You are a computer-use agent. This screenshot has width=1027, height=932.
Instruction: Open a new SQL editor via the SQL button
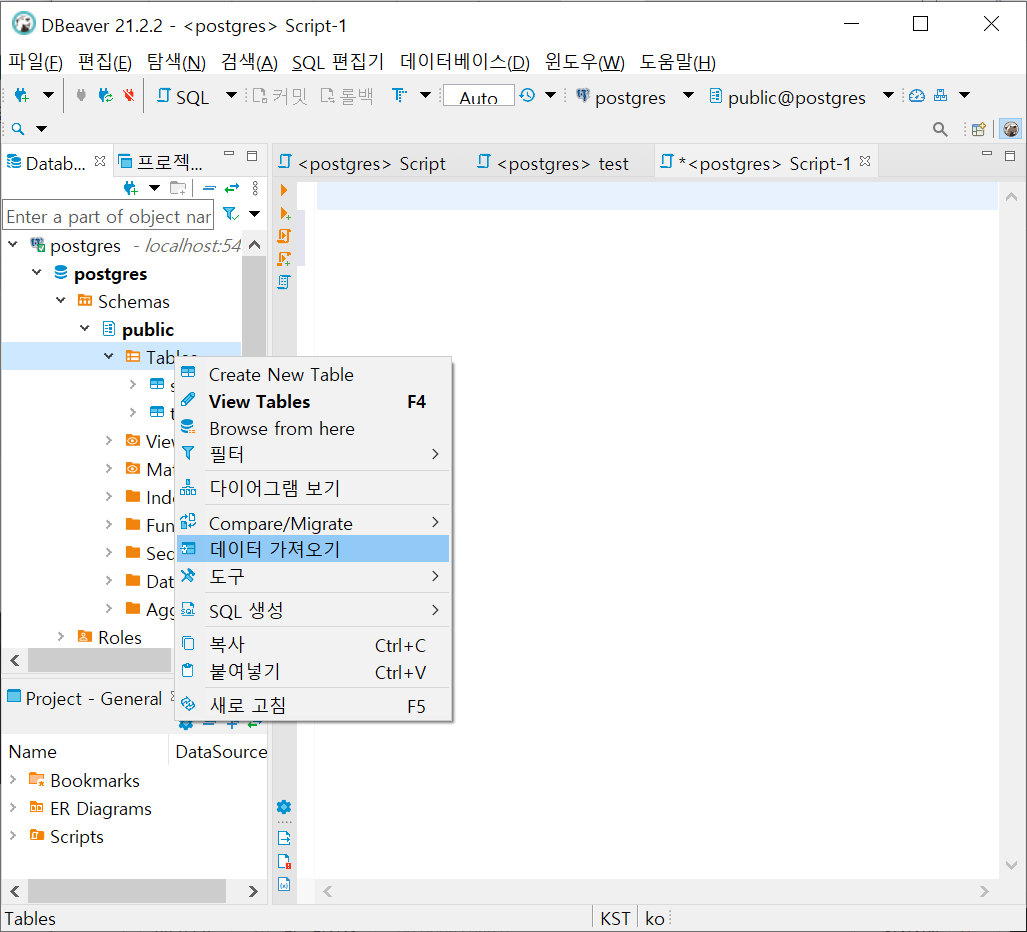[183, 97]
